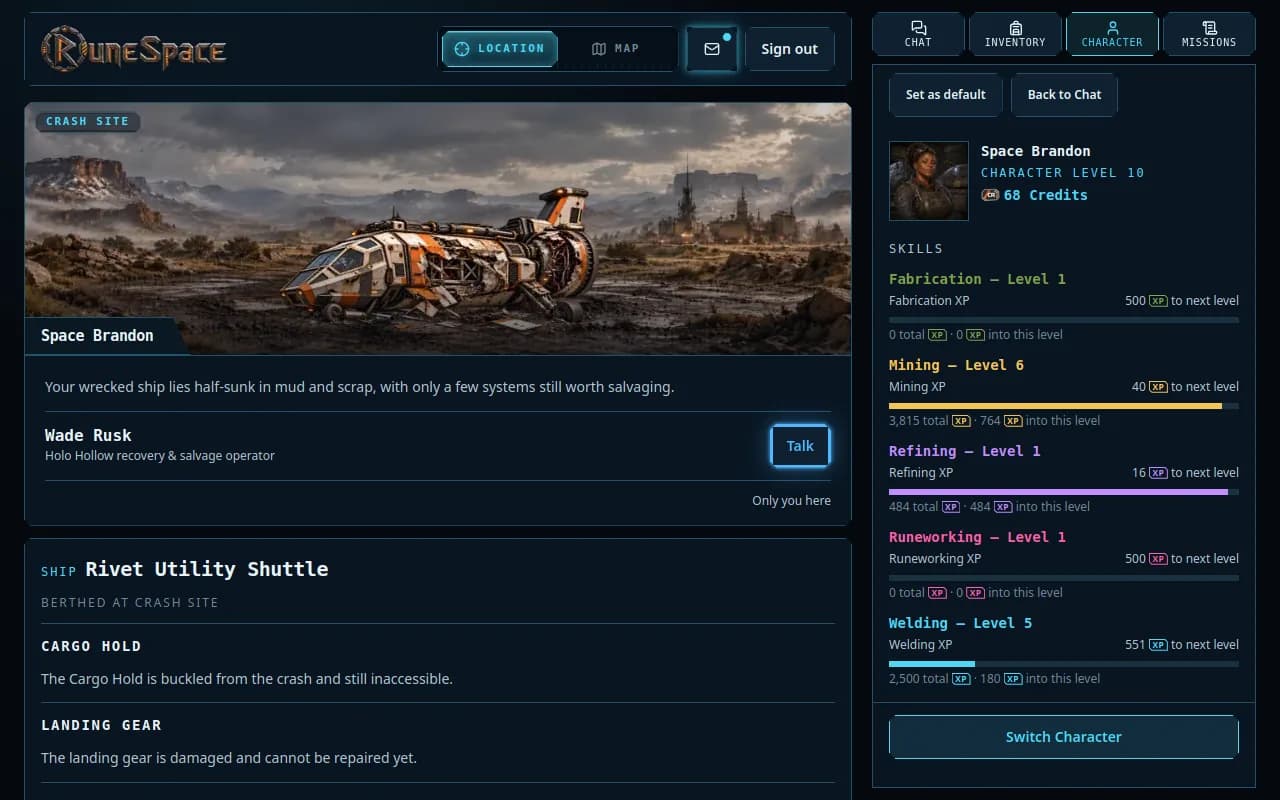Click the "CARGO HOLD" heading

(x=91, y=646)
